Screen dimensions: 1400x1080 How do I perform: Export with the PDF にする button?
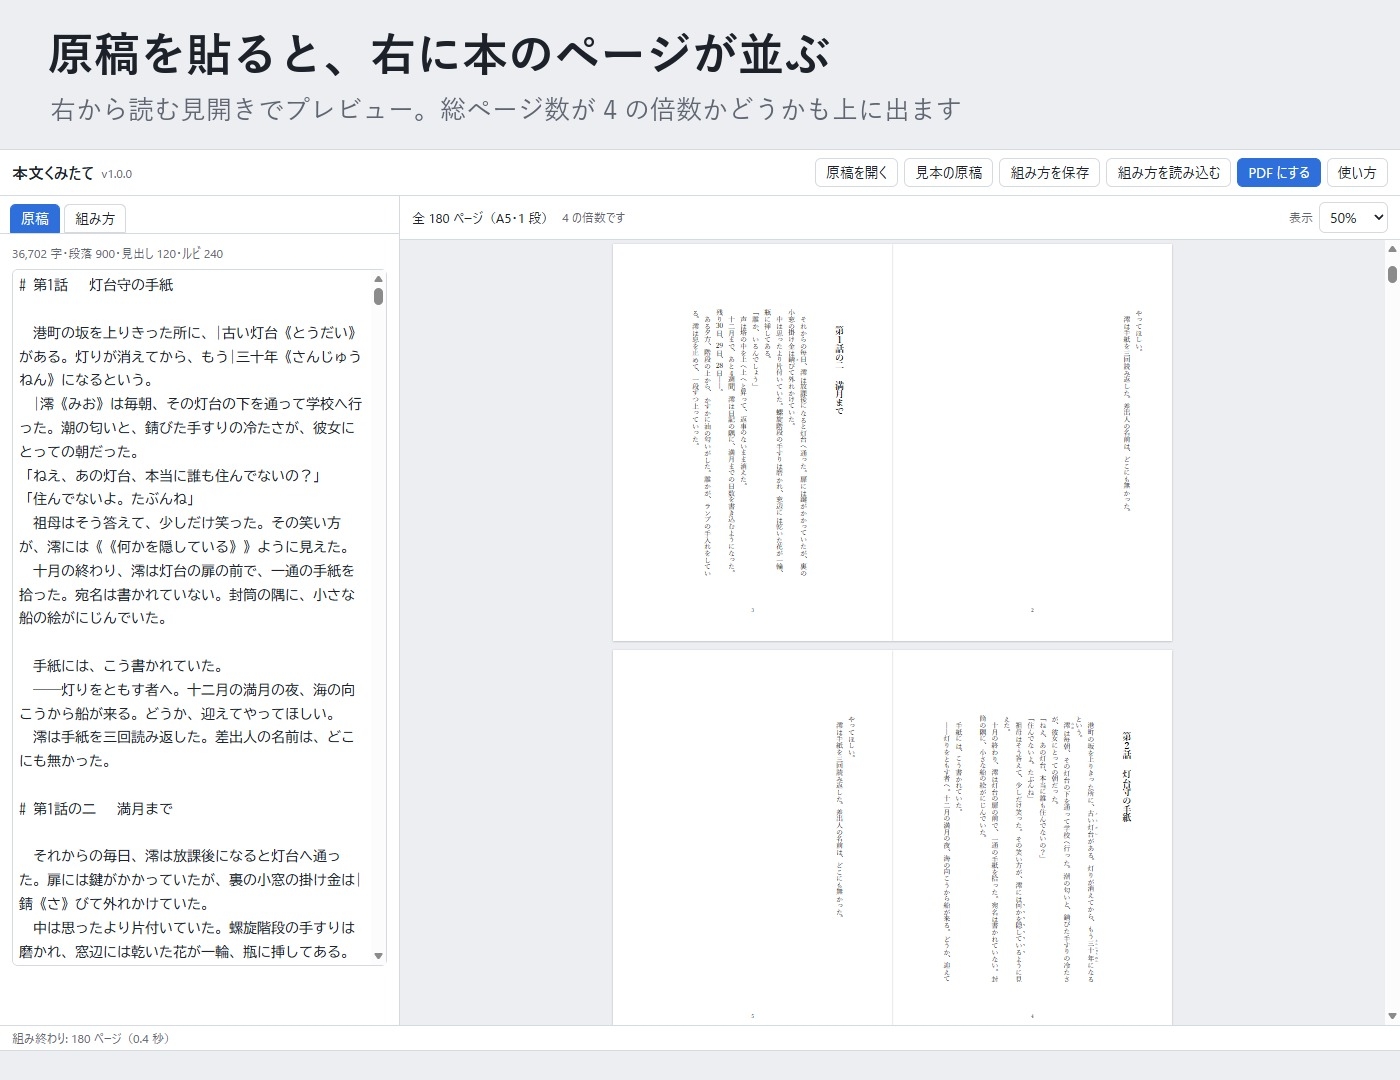(1279, 173)
